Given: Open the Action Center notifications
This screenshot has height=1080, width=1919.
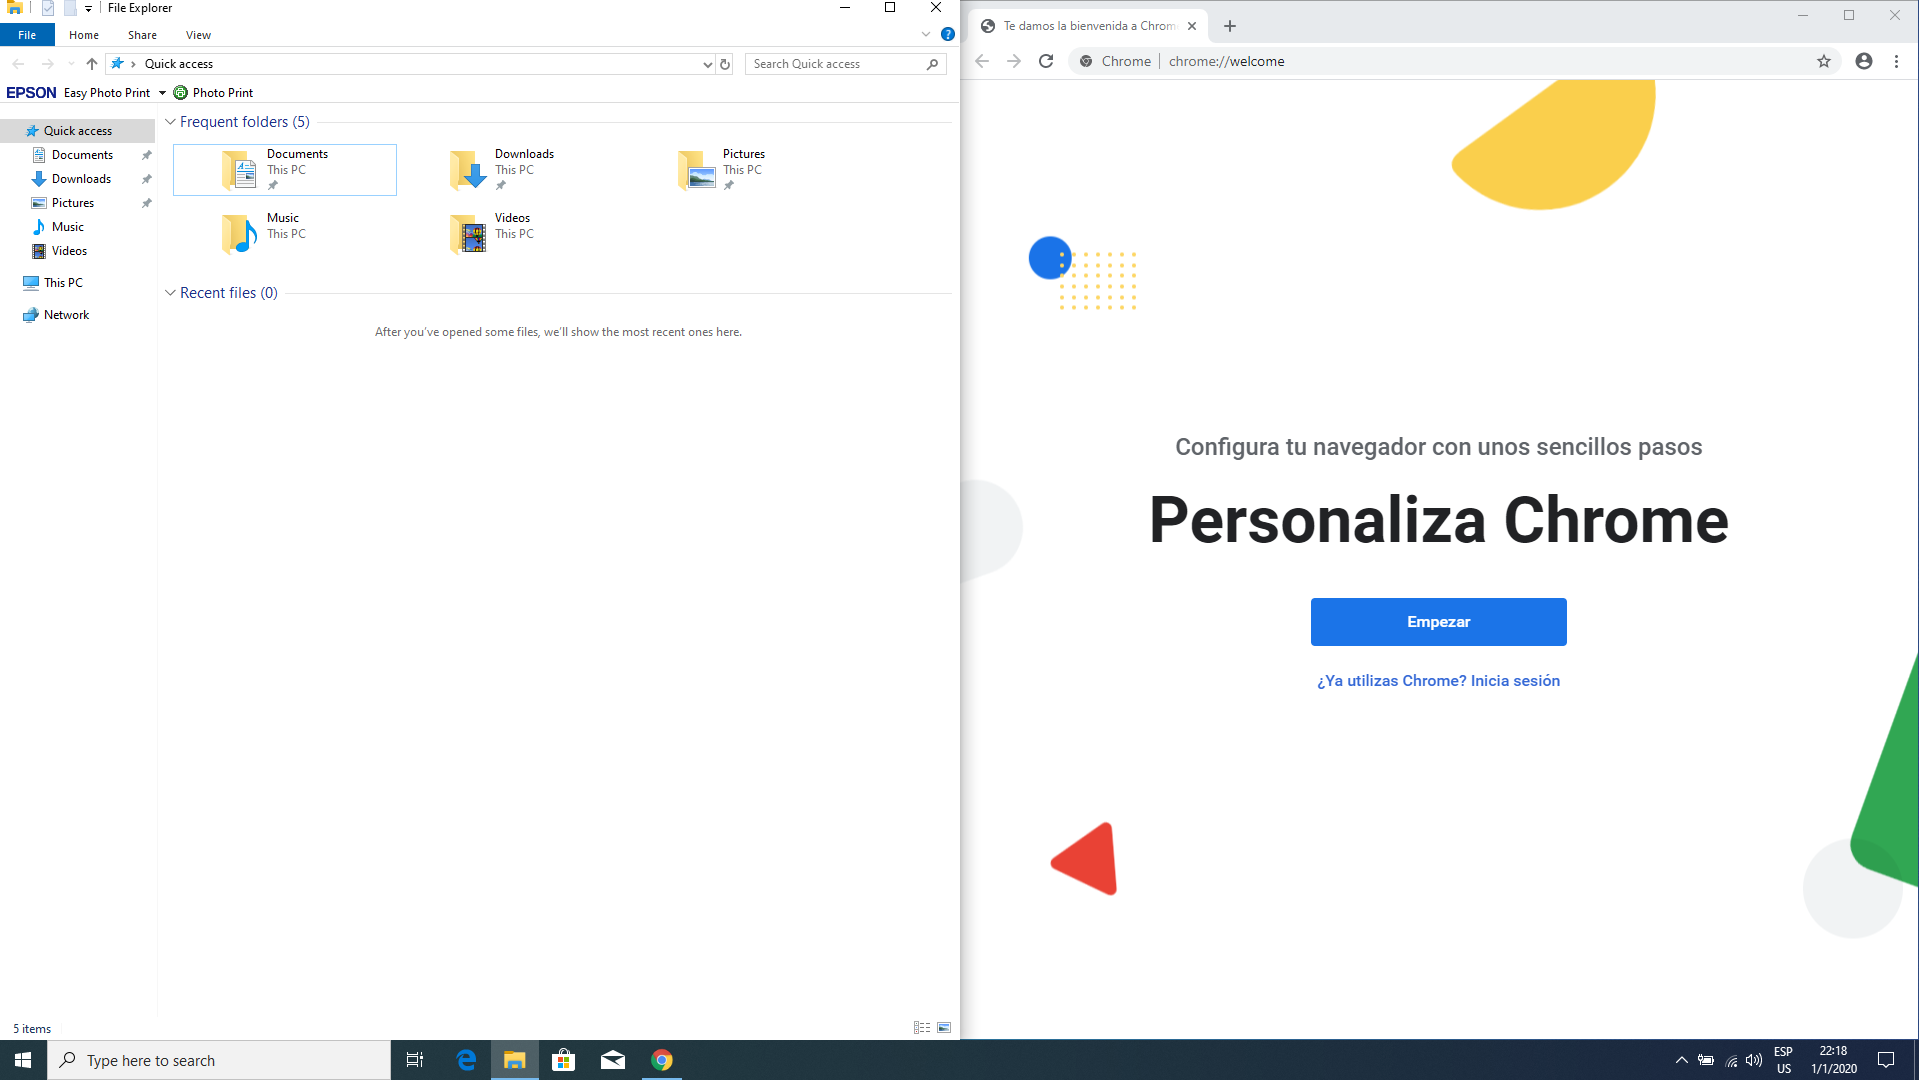Looking at the screenshot, I should 1886,1060.
